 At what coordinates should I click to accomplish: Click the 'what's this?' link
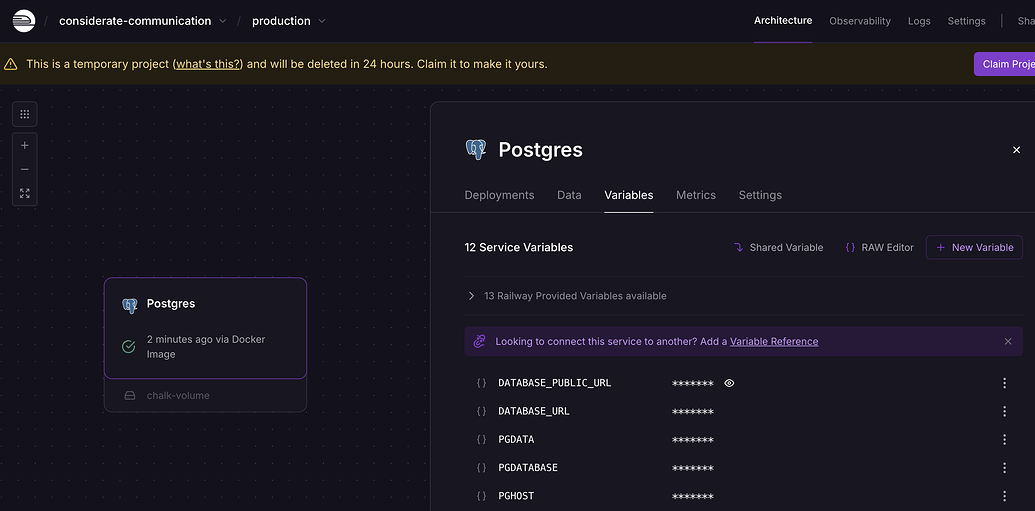208,64
